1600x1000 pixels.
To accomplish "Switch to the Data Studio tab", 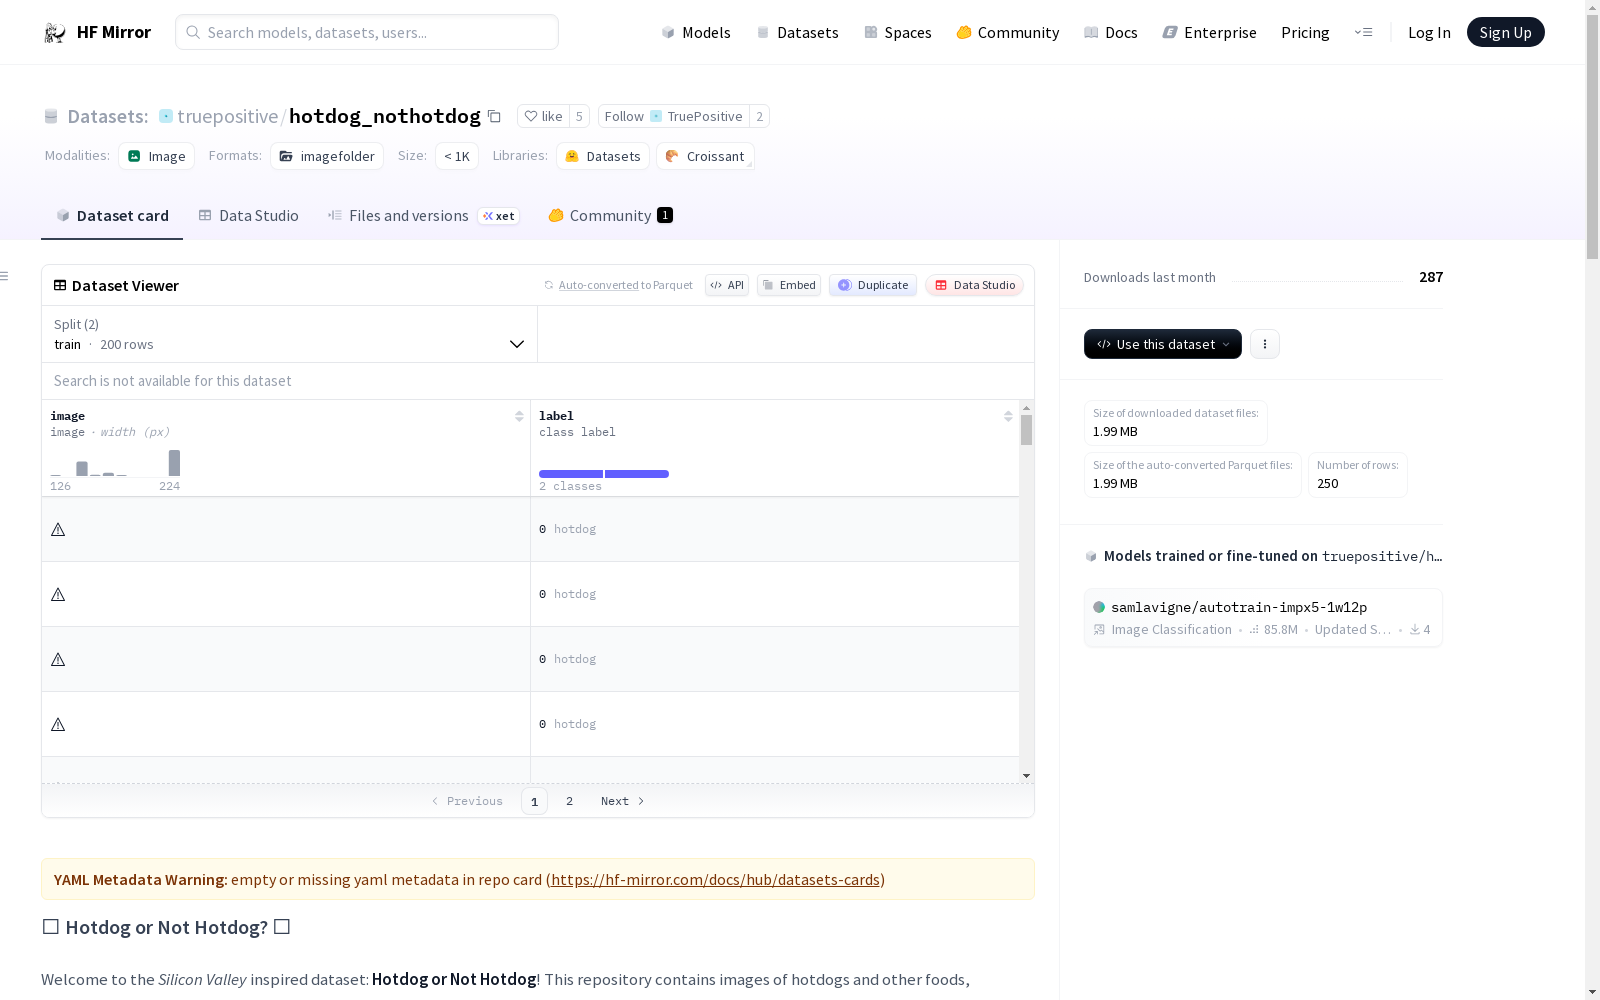I will [249, 216].
